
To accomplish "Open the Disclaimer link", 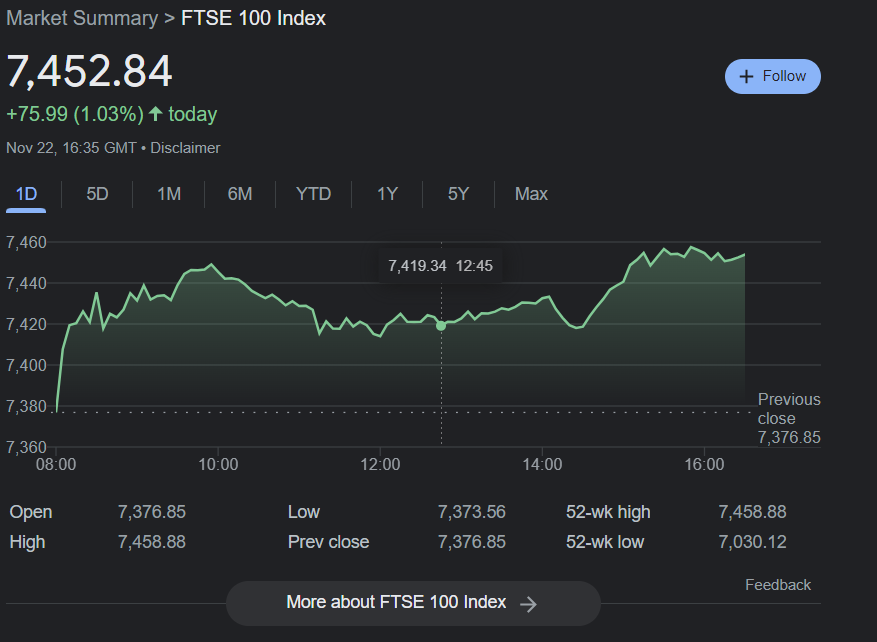I will tap(185, 148).
